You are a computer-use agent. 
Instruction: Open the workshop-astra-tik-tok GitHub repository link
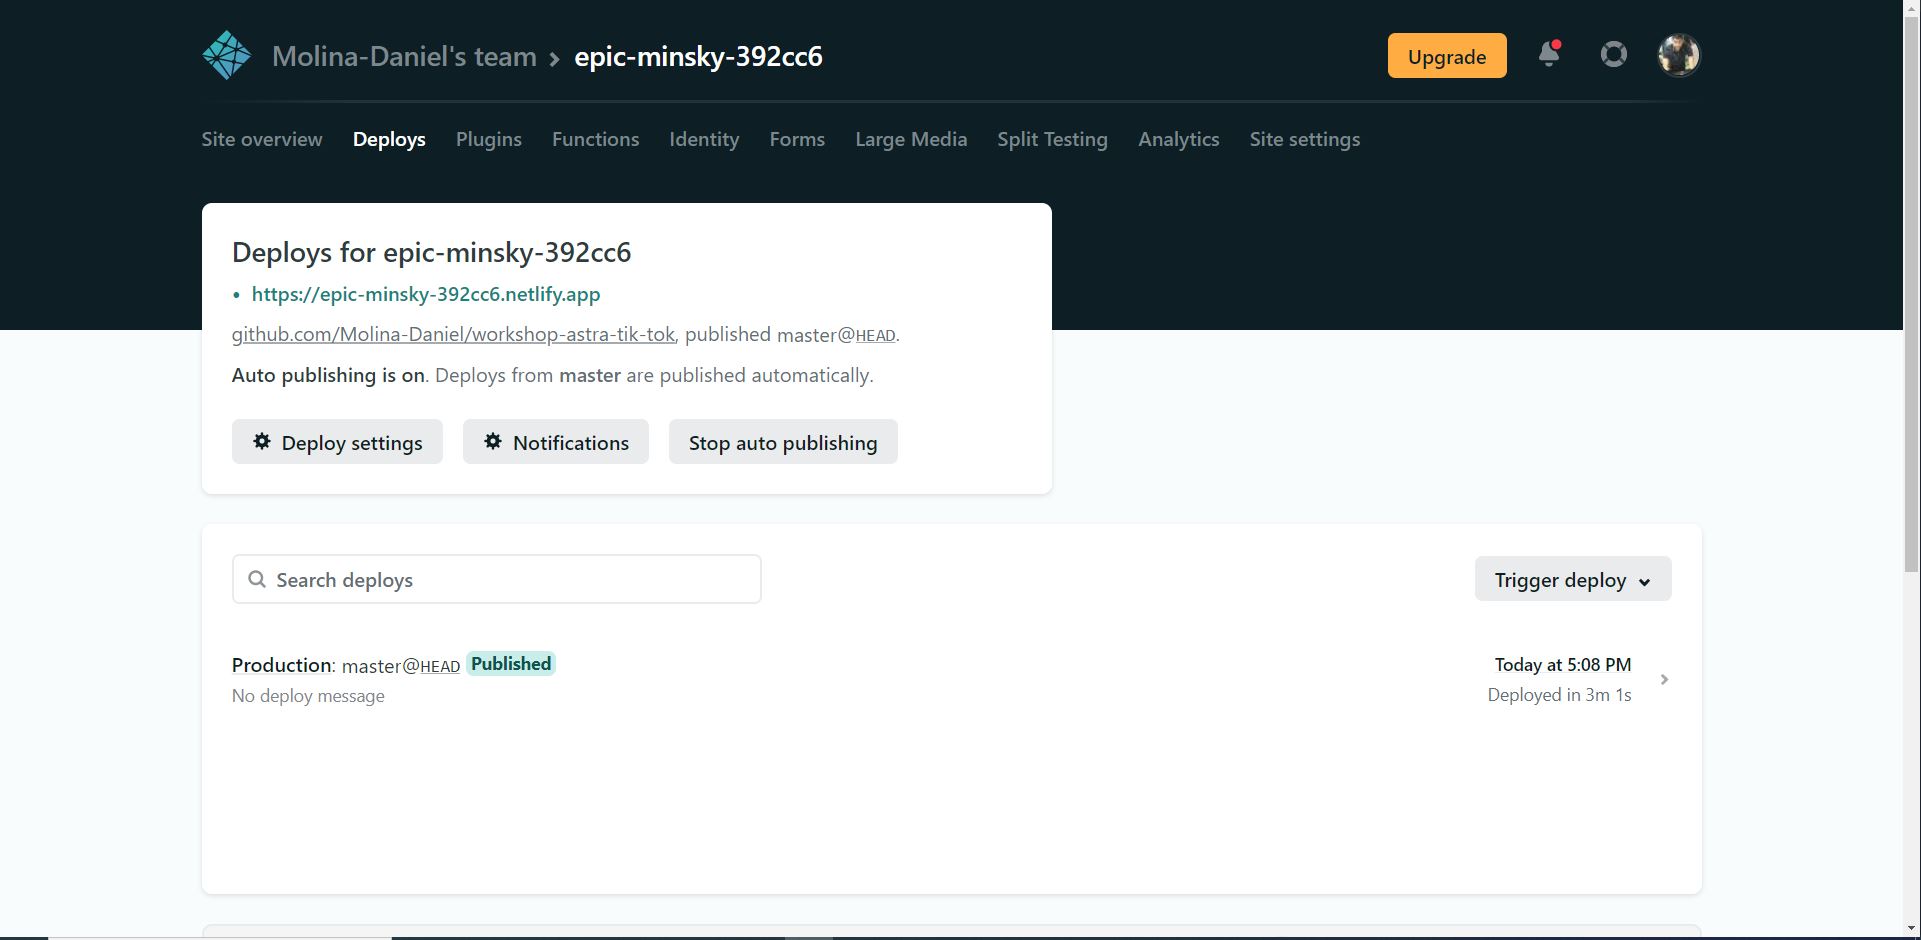pos(453,334)
